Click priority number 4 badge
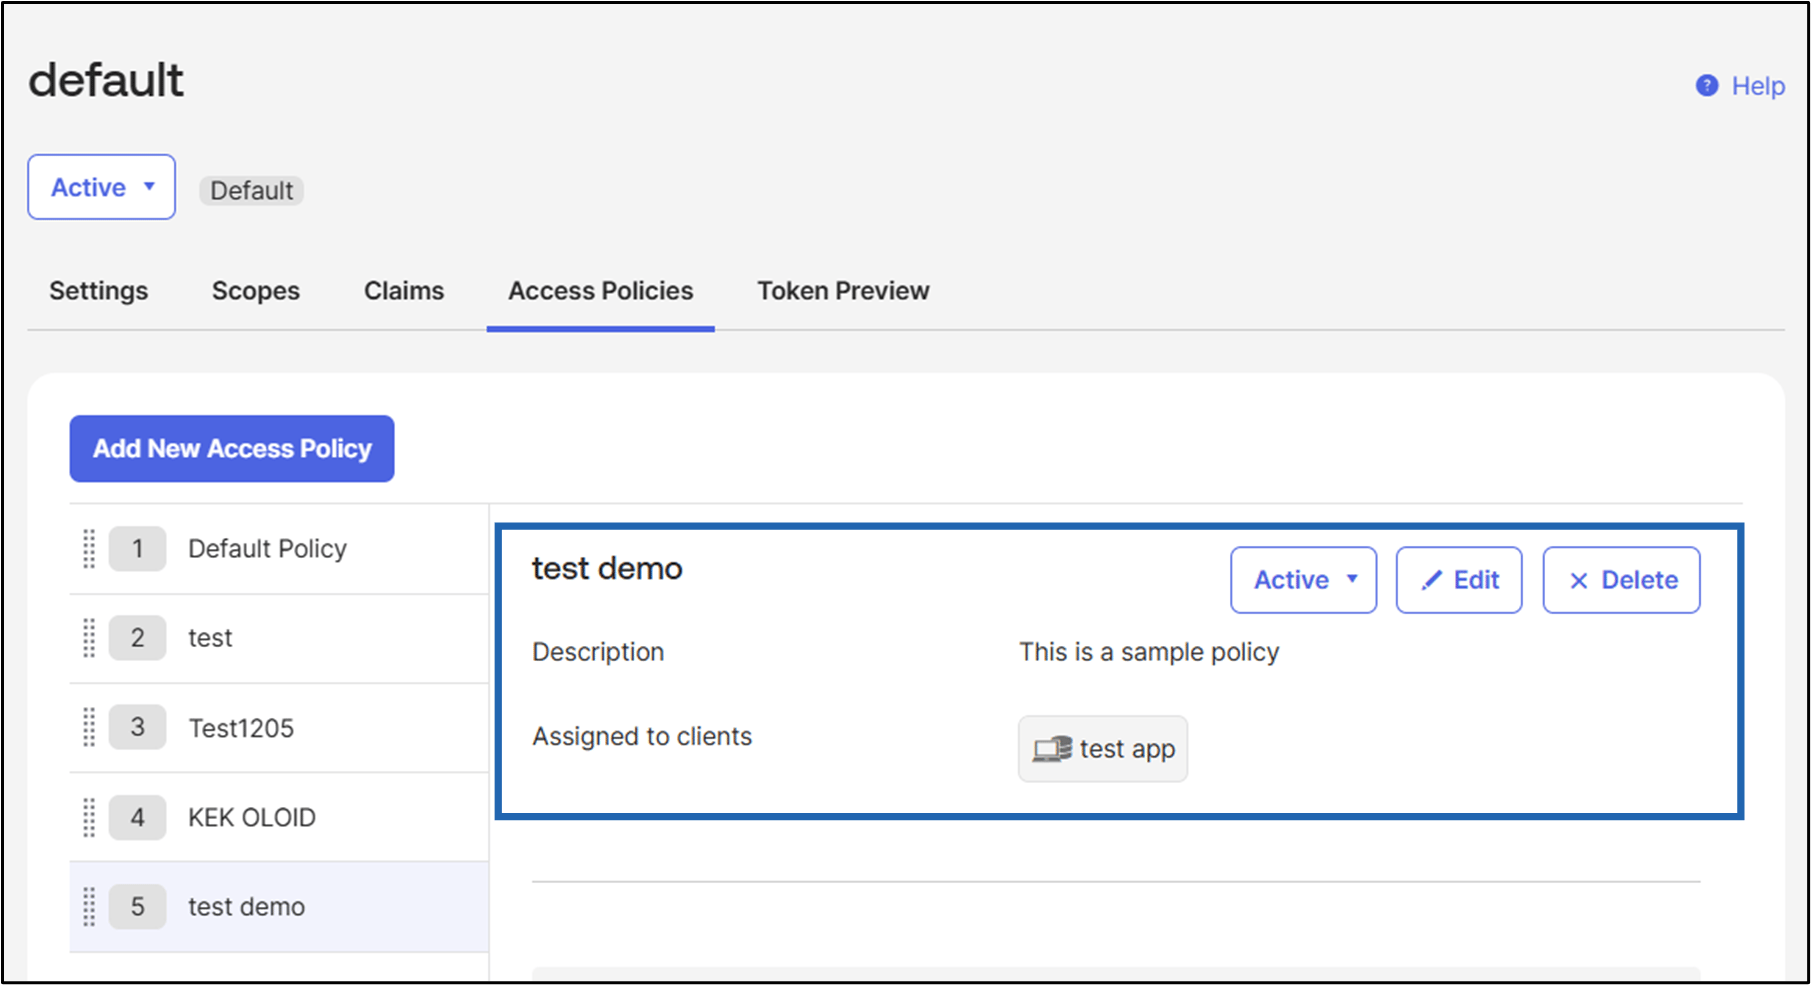1811x985 pixels. point(137,817)
